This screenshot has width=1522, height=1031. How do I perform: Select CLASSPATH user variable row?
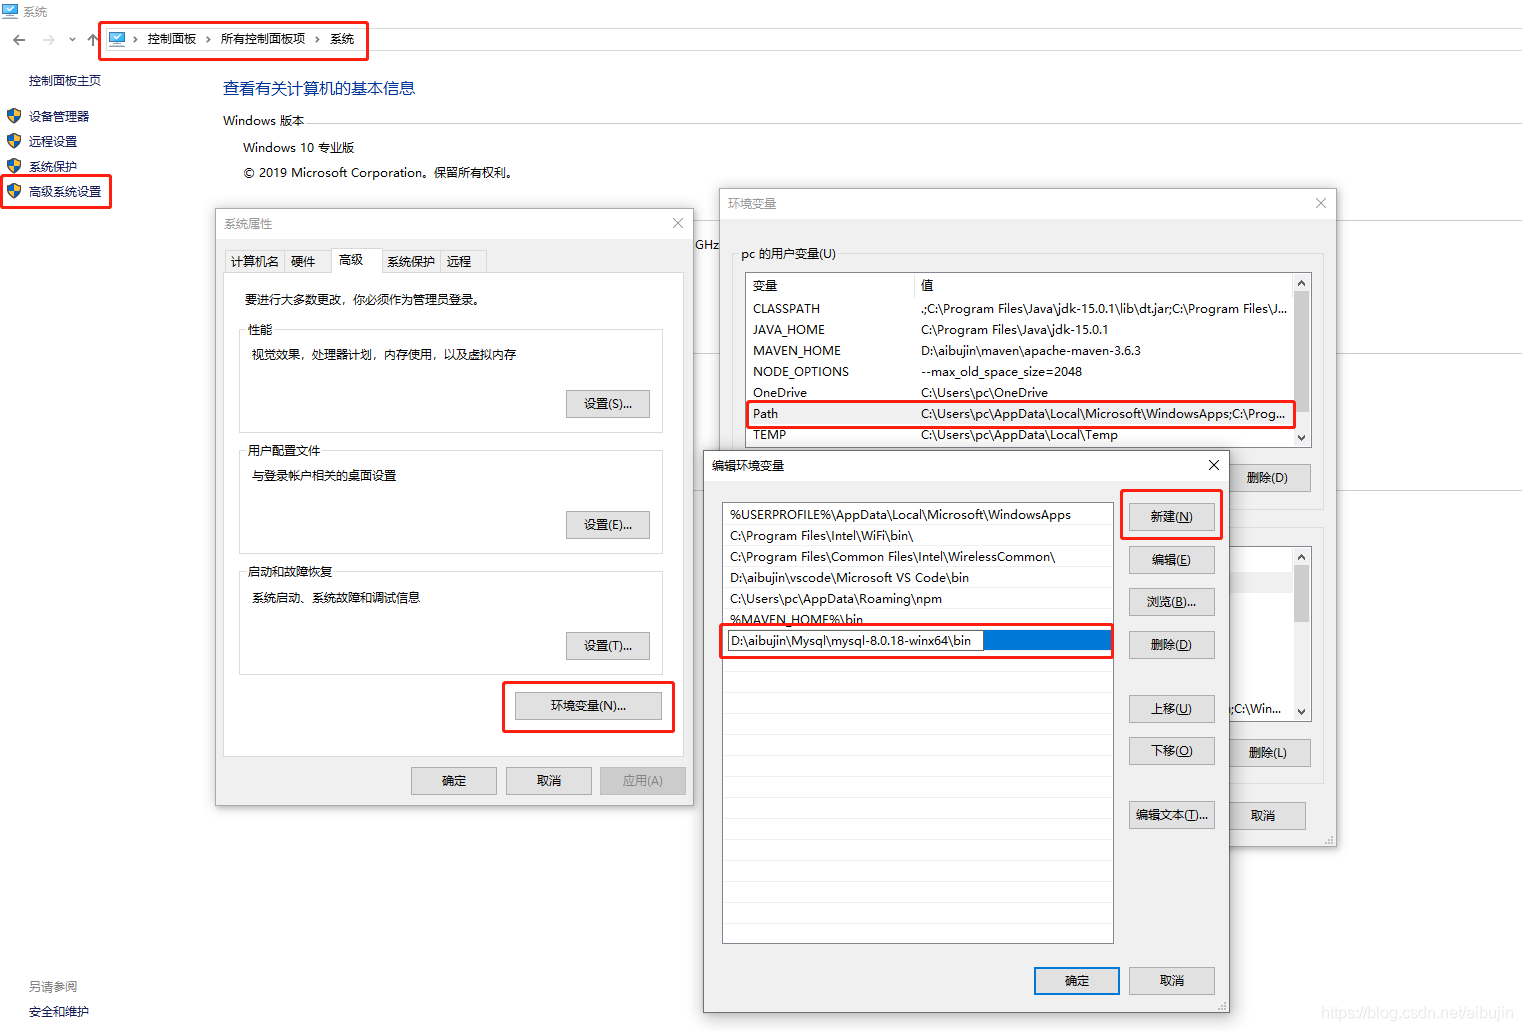pyautogui.click(x=1020, y=309)
